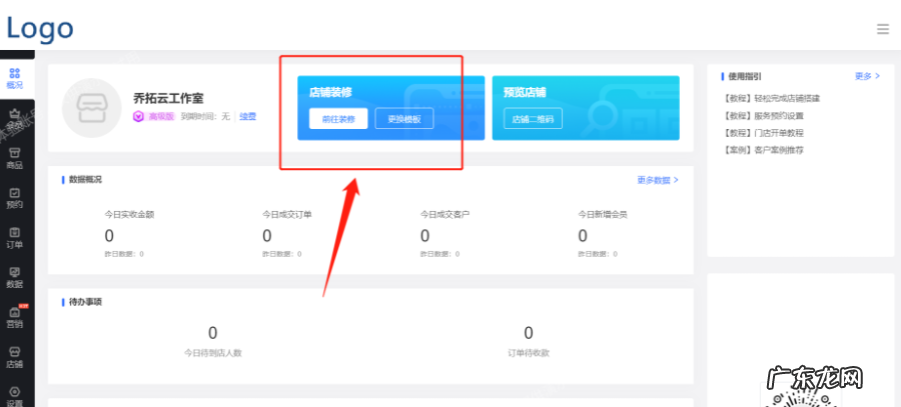Open 客户案例推荐 case link
Screen dimensions: 901x407
click(763, 150)
